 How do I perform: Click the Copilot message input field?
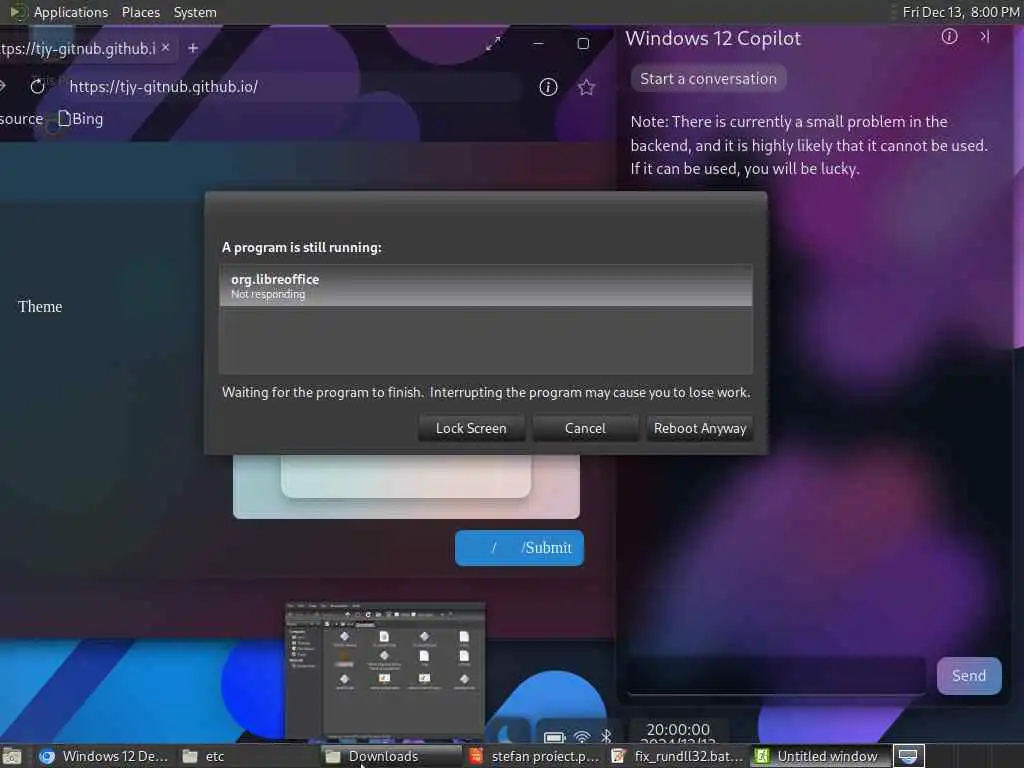[x=776, y=675]
